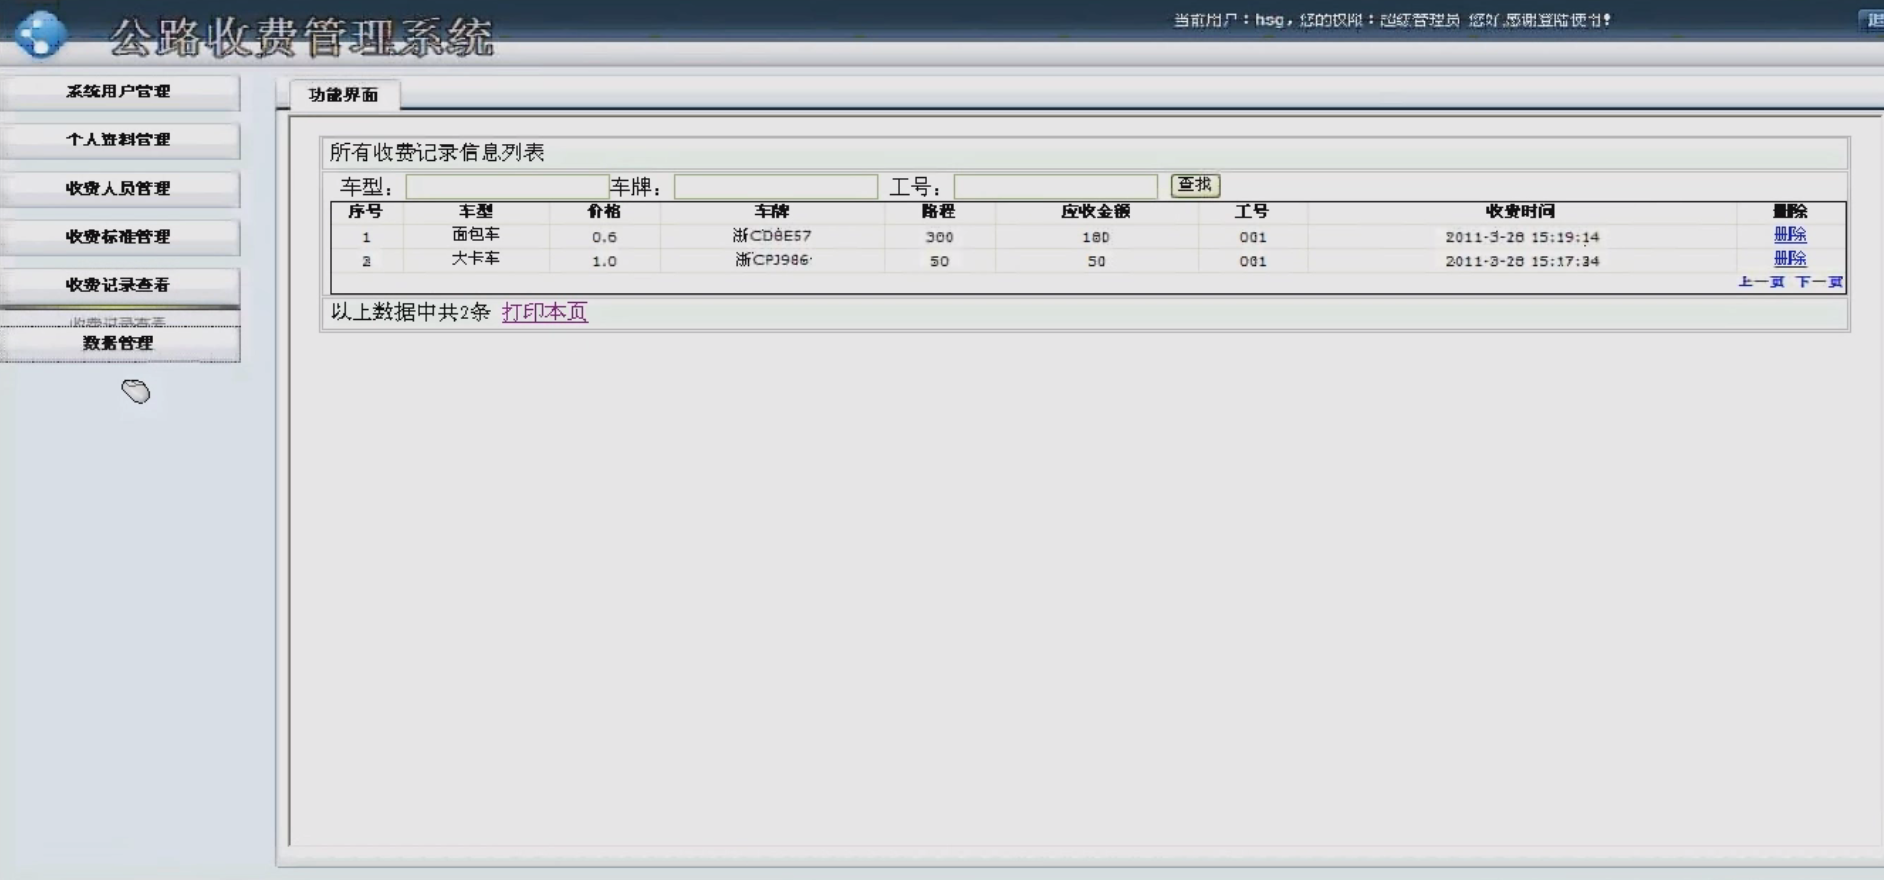Focus the 车型 search input field

pos(507,187)
